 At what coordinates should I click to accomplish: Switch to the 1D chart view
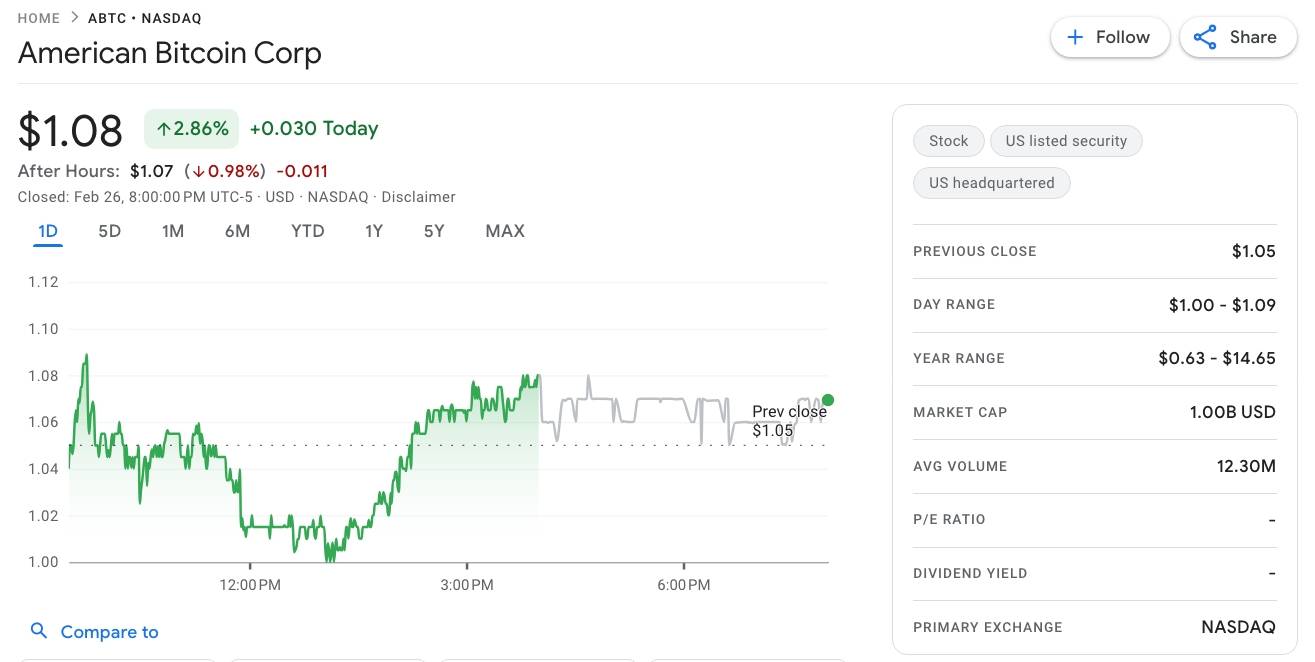47,230
